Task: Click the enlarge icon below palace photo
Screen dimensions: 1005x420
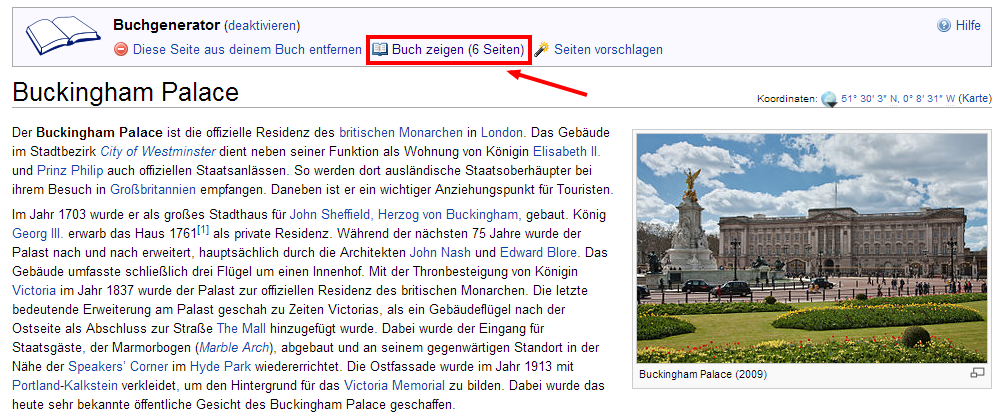Action: (977, 373)
